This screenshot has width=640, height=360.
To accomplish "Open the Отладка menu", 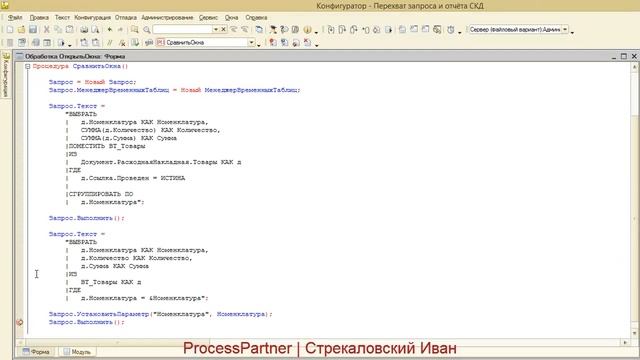I will (126, 18).
